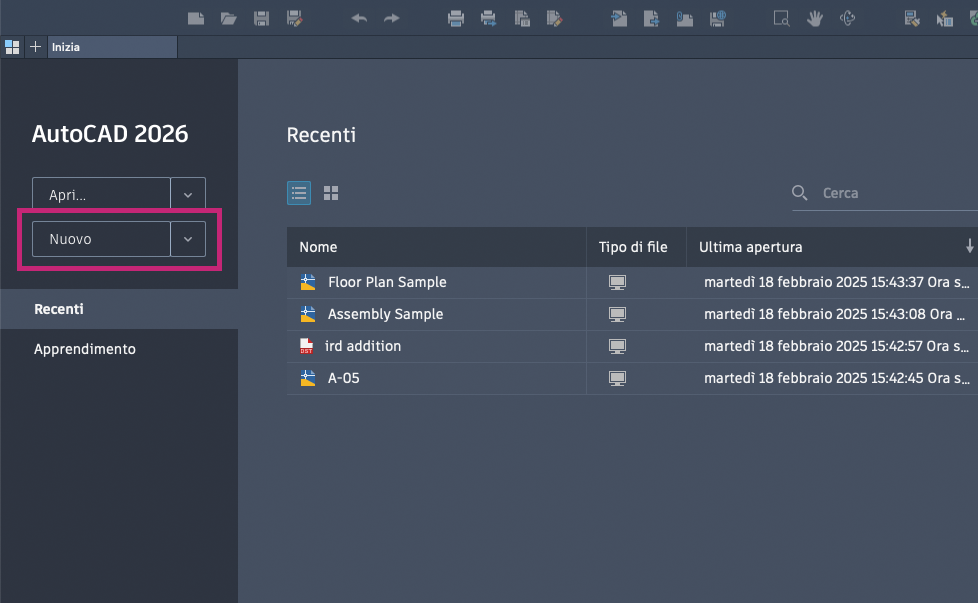
Task: Click the Apri... button
Action: coord(101,195)
